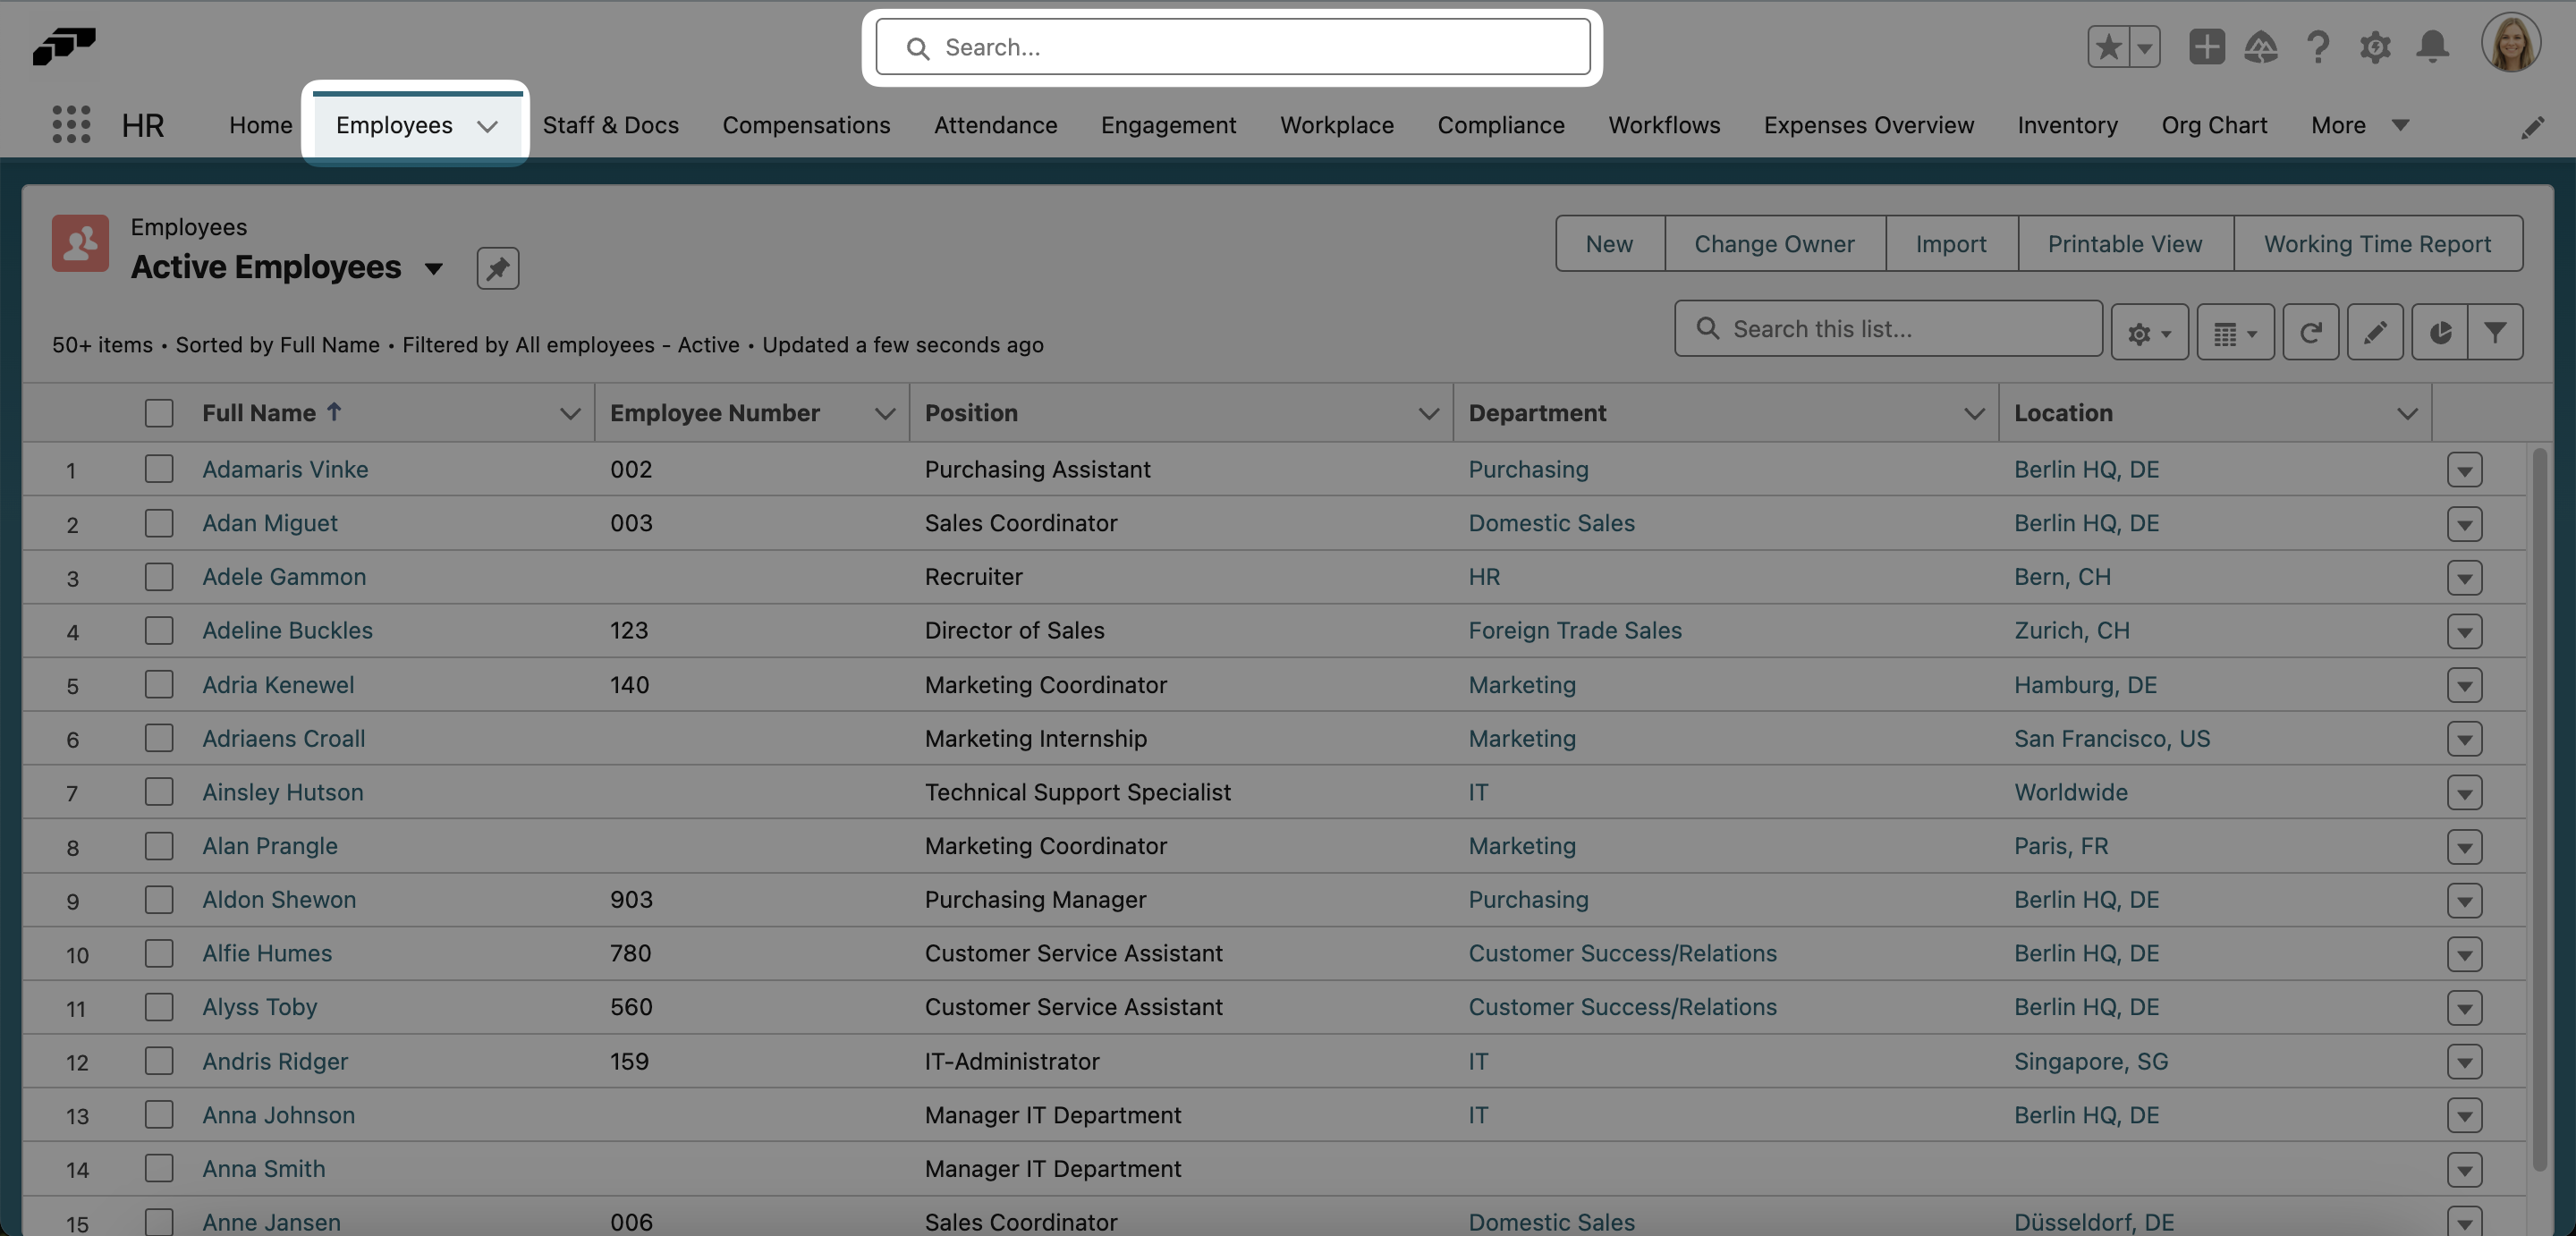This screenshot has height=1236, width=2576.
Task: Show charts using the pie chart icon
Action: pos(2440,331)
